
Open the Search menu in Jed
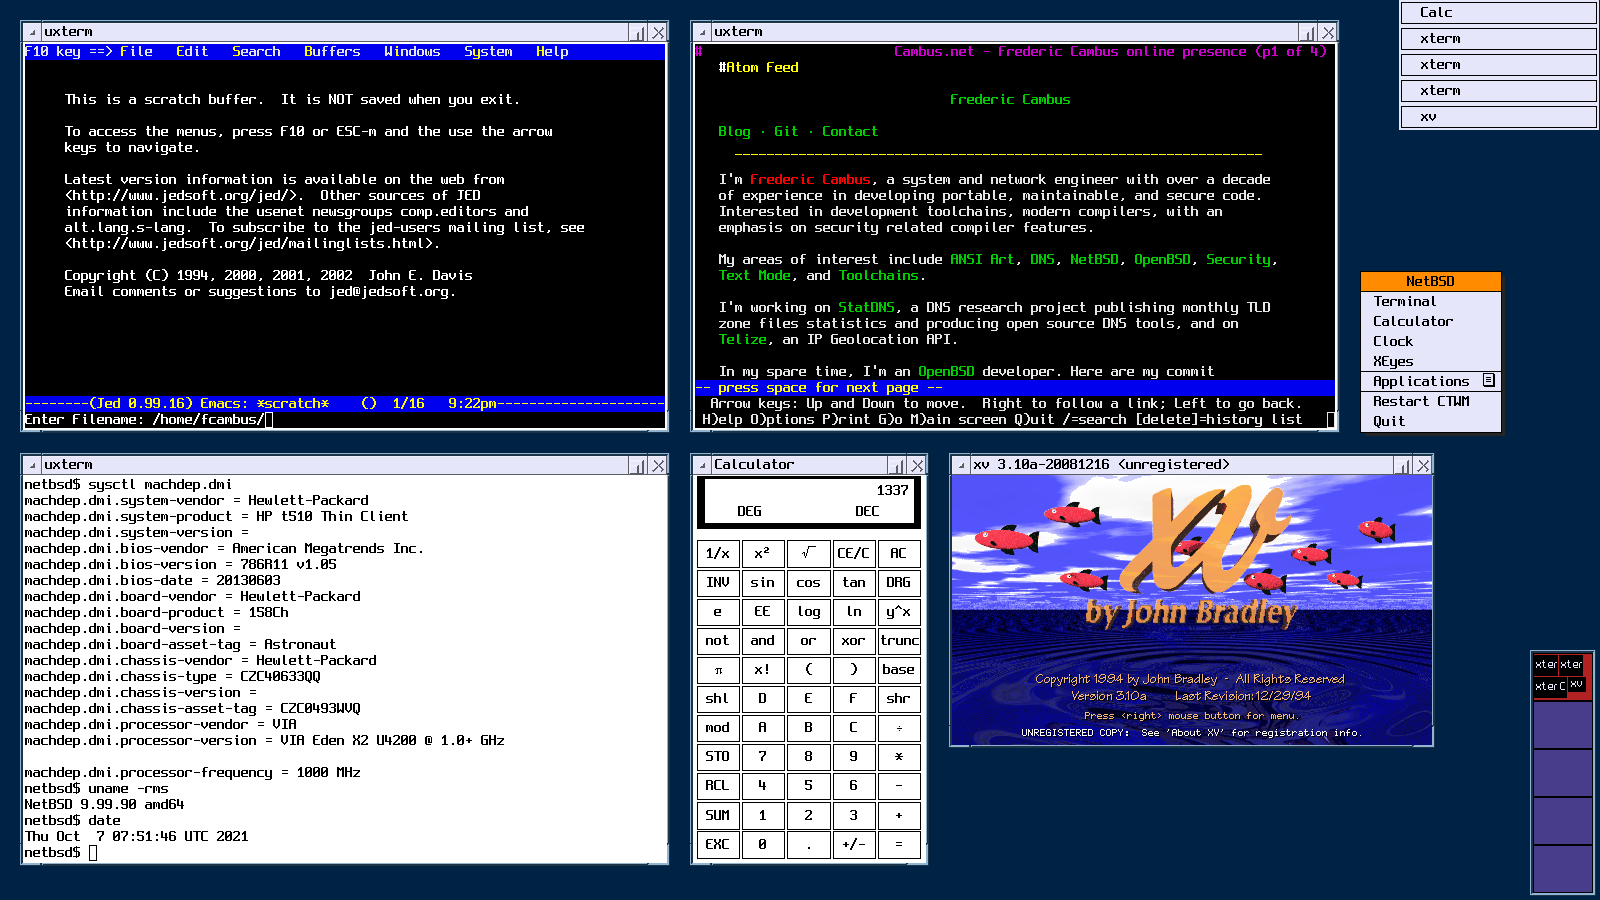pyautogui.click(x=256, y=52)
